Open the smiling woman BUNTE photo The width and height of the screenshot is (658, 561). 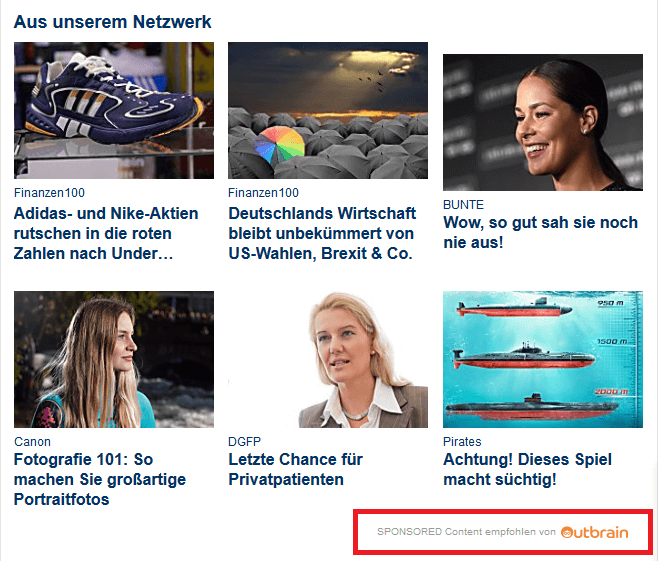tap(543, 122)
